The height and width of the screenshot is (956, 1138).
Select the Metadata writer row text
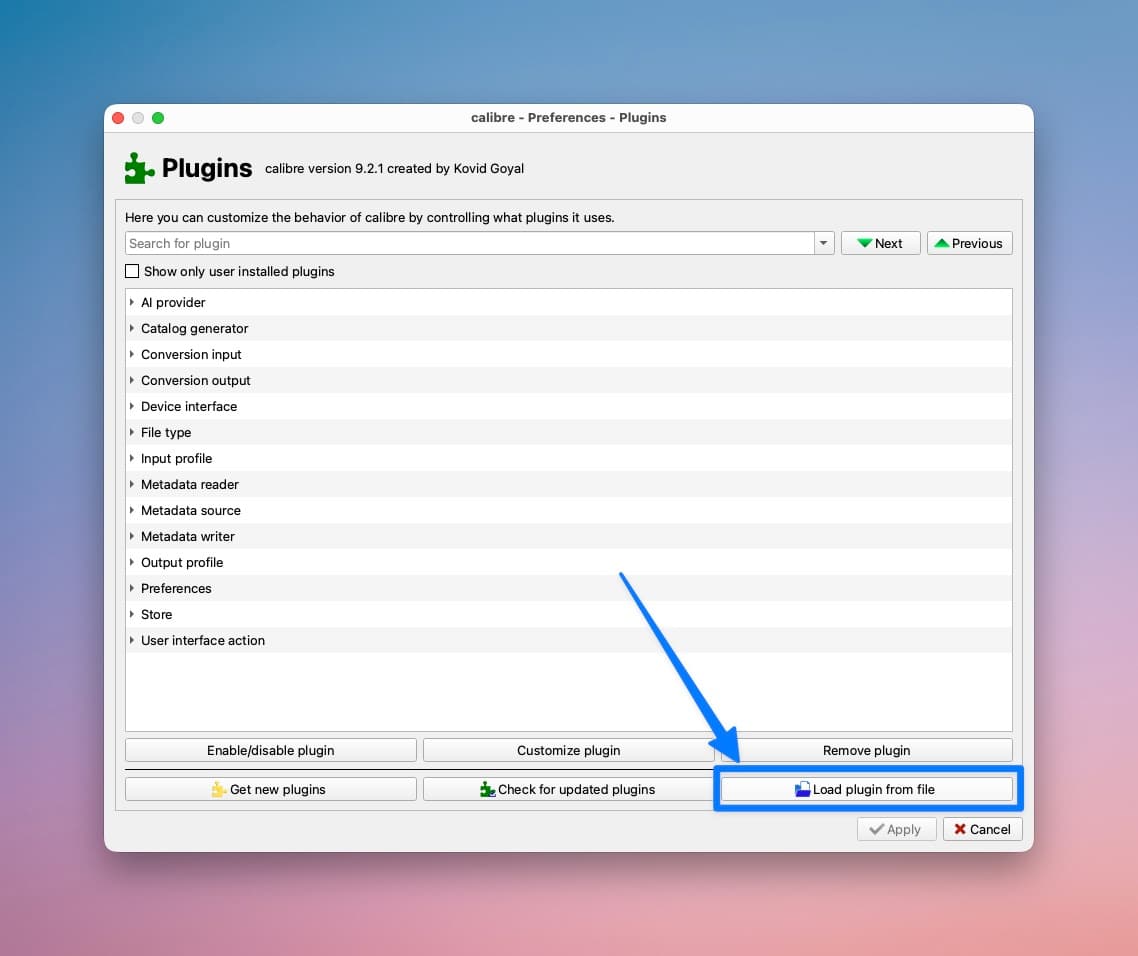click(x=188, y=536)
